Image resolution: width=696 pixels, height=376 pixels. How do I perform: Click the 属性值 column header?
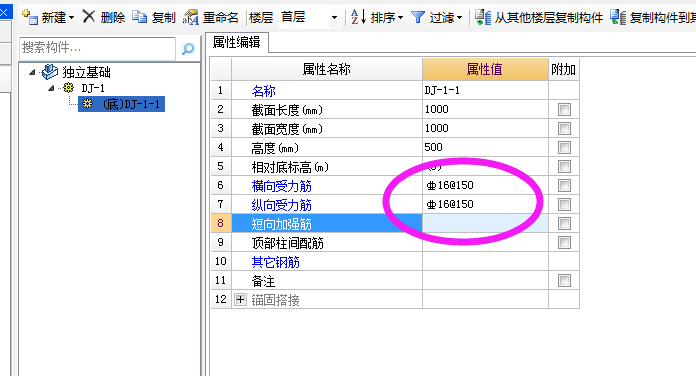click(485, 69)
